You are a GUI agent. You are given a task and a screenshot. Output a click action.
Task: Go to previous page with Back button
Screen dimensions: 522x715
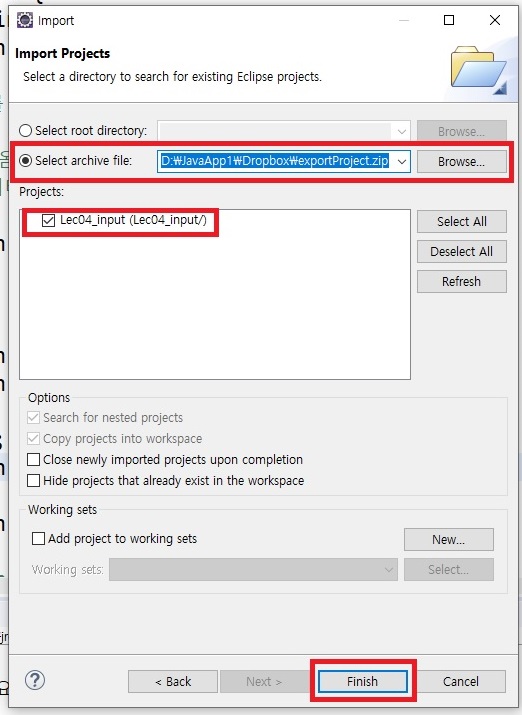tap(173, 681)
